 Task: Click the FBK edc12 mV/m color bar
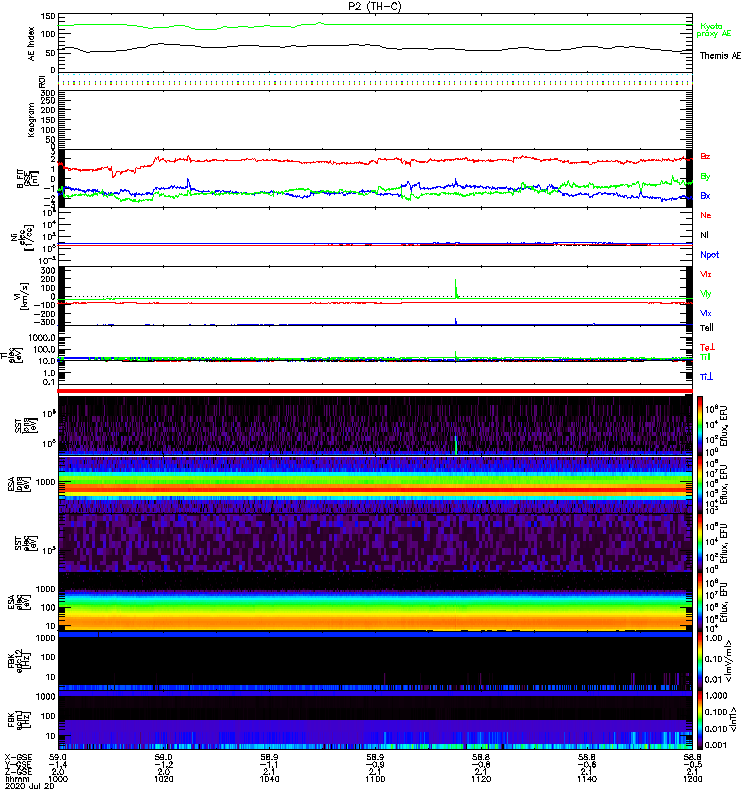pyautogui.click(x=700, y=661)
